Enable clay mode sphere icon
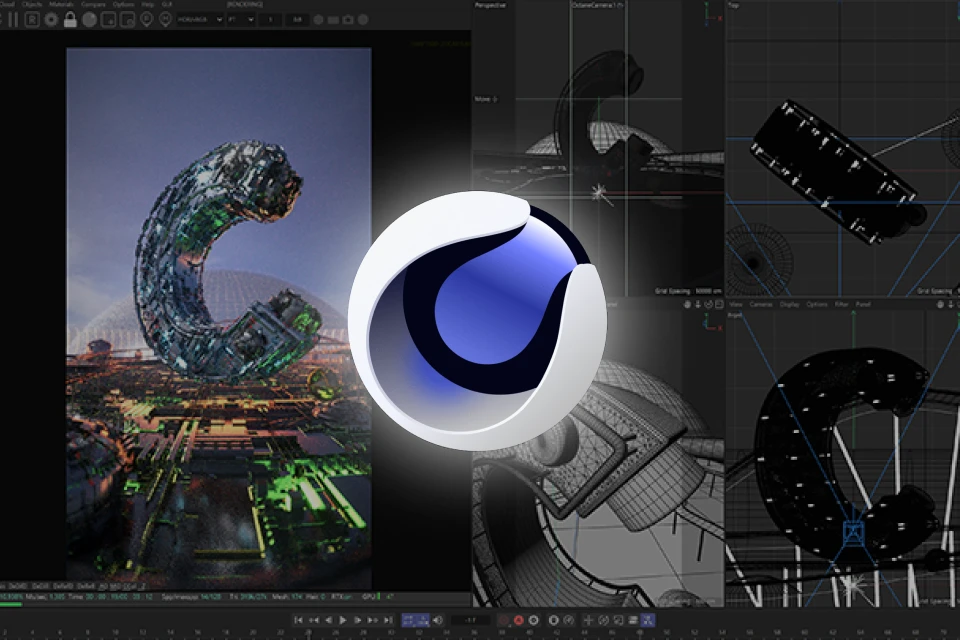This screenshot has height=640, width=960. click(x=89, y=20)
